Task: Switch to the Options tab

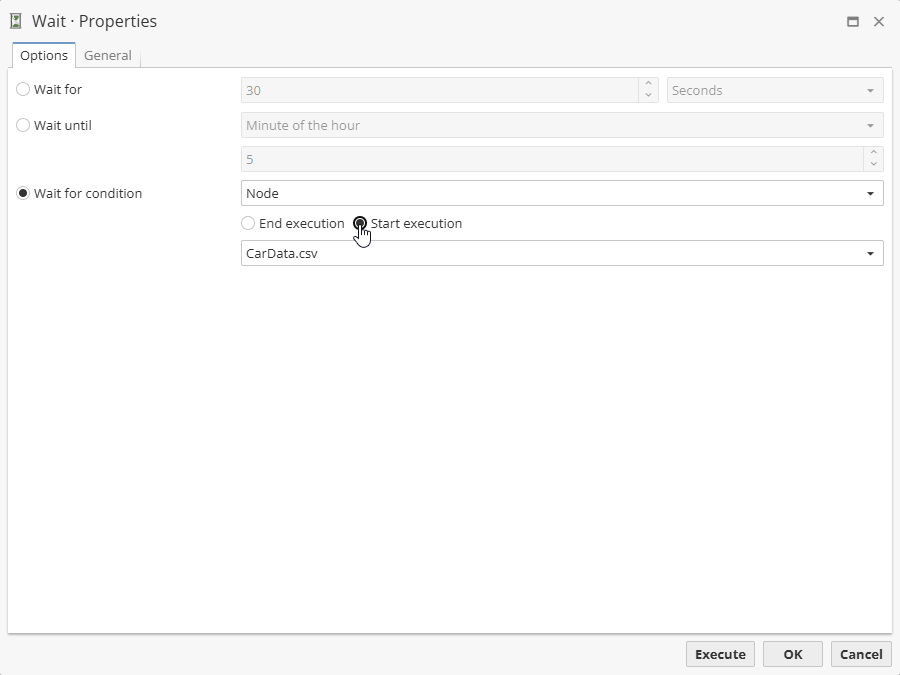Action: [x=44, y=56]
